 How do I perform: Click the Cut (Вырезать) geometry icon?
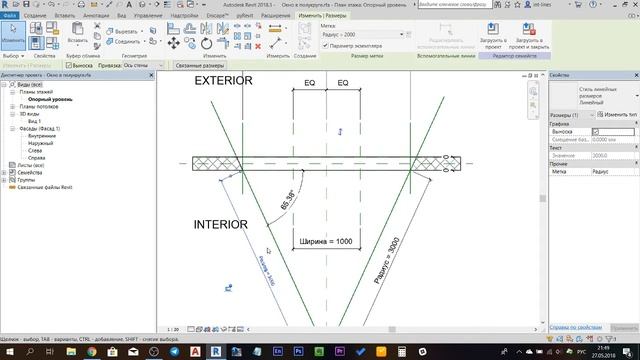tap(109, 31)
